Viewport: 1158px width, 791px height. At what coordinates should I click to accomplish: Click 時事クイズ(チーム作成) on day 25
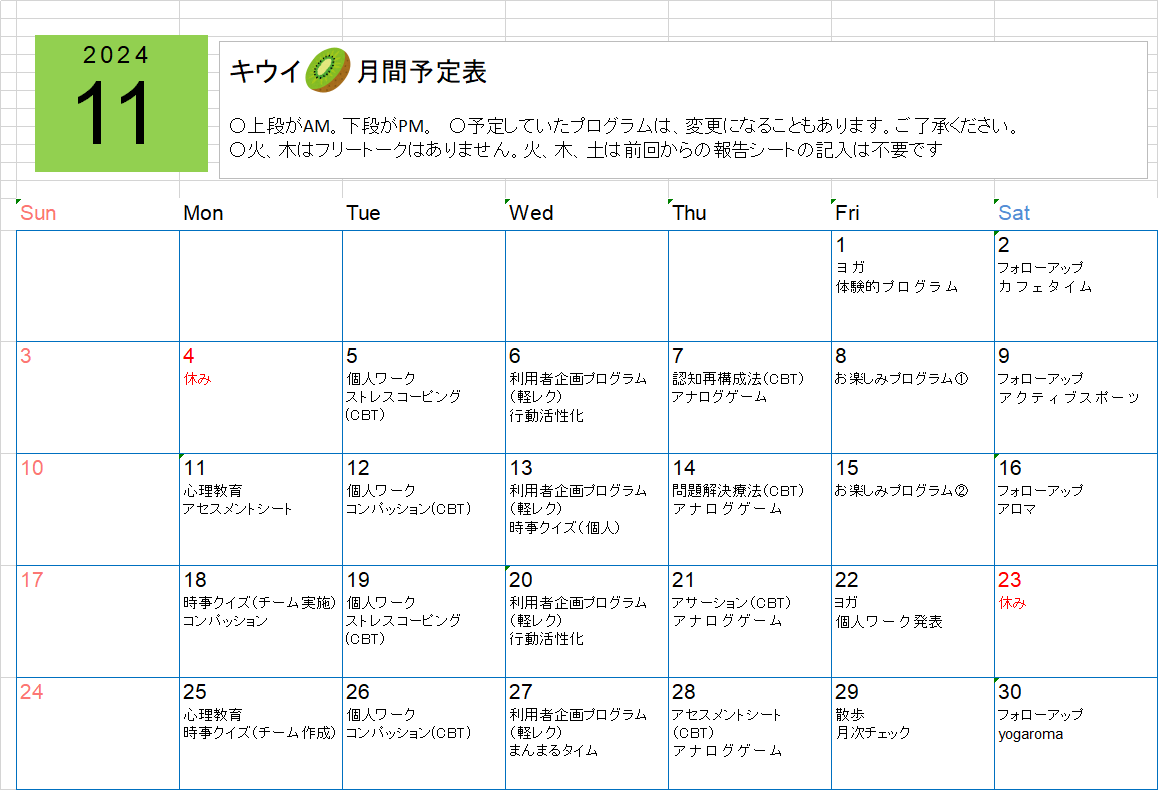260,733
